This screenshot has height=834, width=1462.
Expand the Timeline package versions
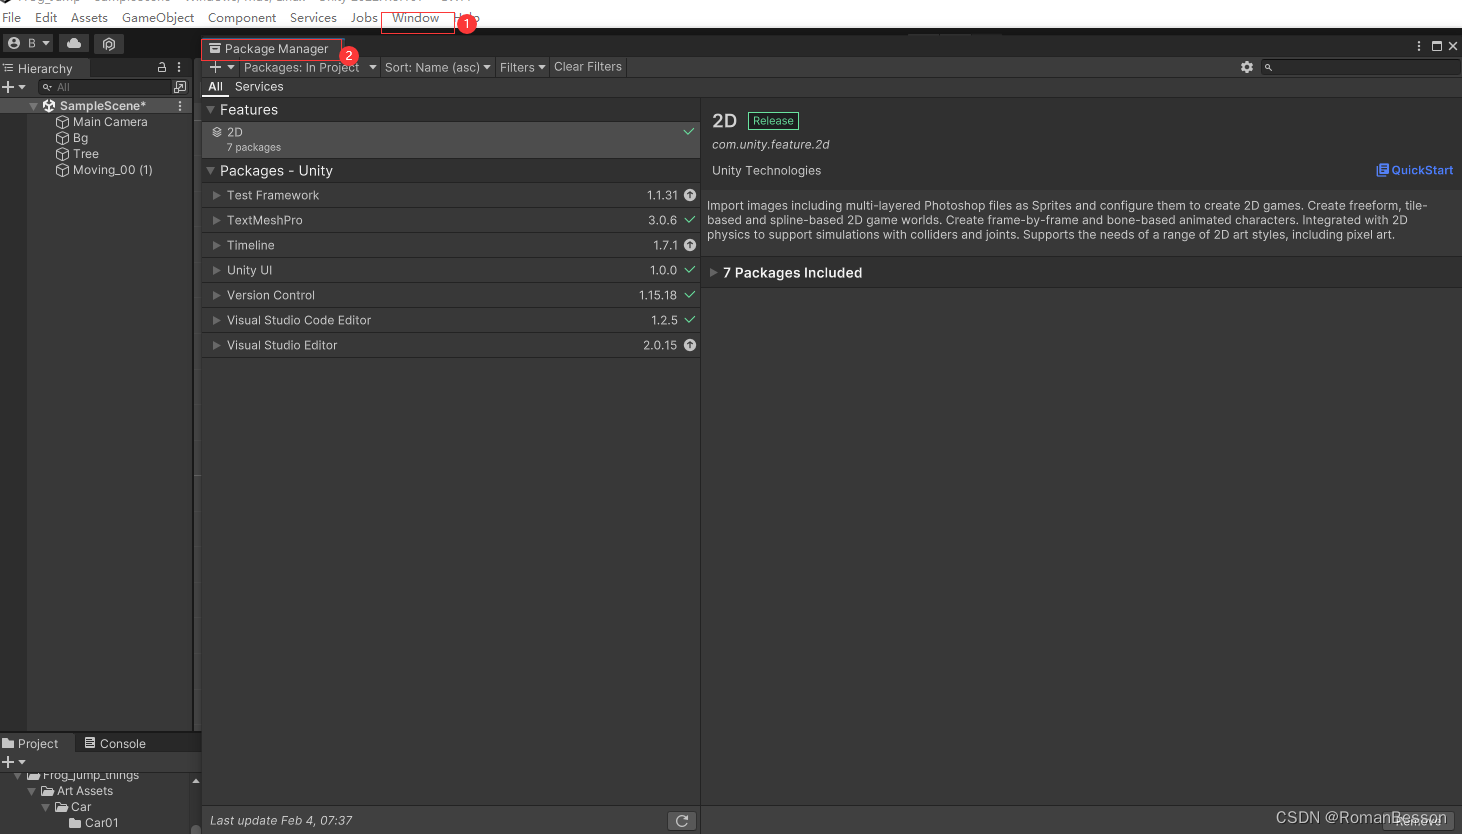[216, 245]
